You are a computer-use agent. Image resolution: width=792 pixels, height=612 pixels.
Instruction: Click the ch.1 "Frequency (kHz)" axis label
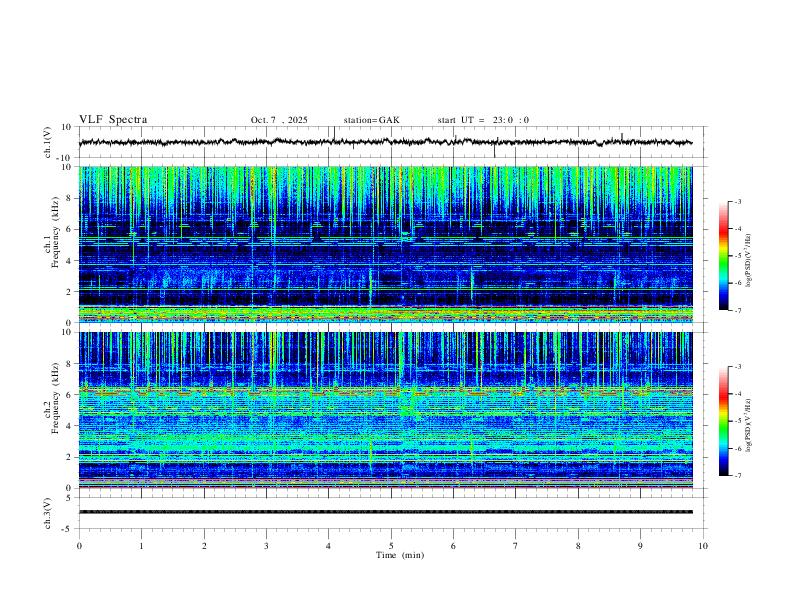55,233
